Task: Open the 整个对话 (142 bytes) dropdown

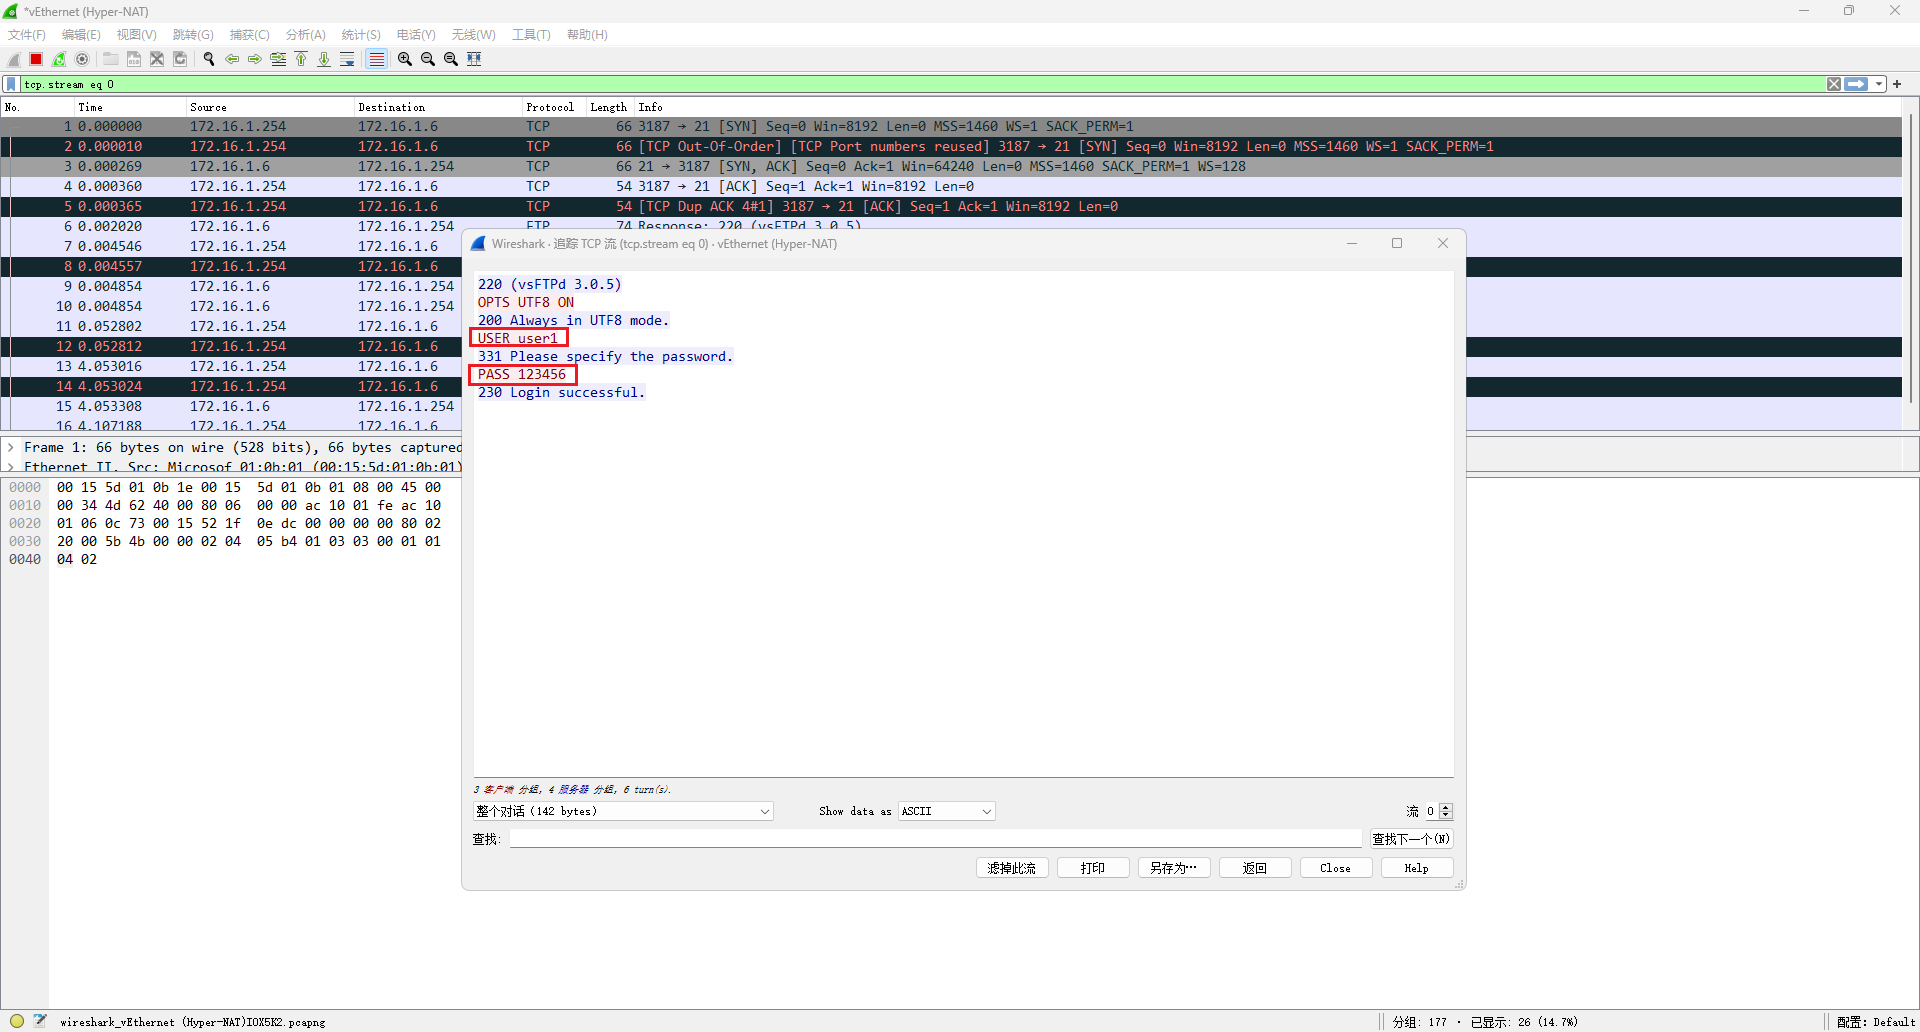Action: (623, 811)
